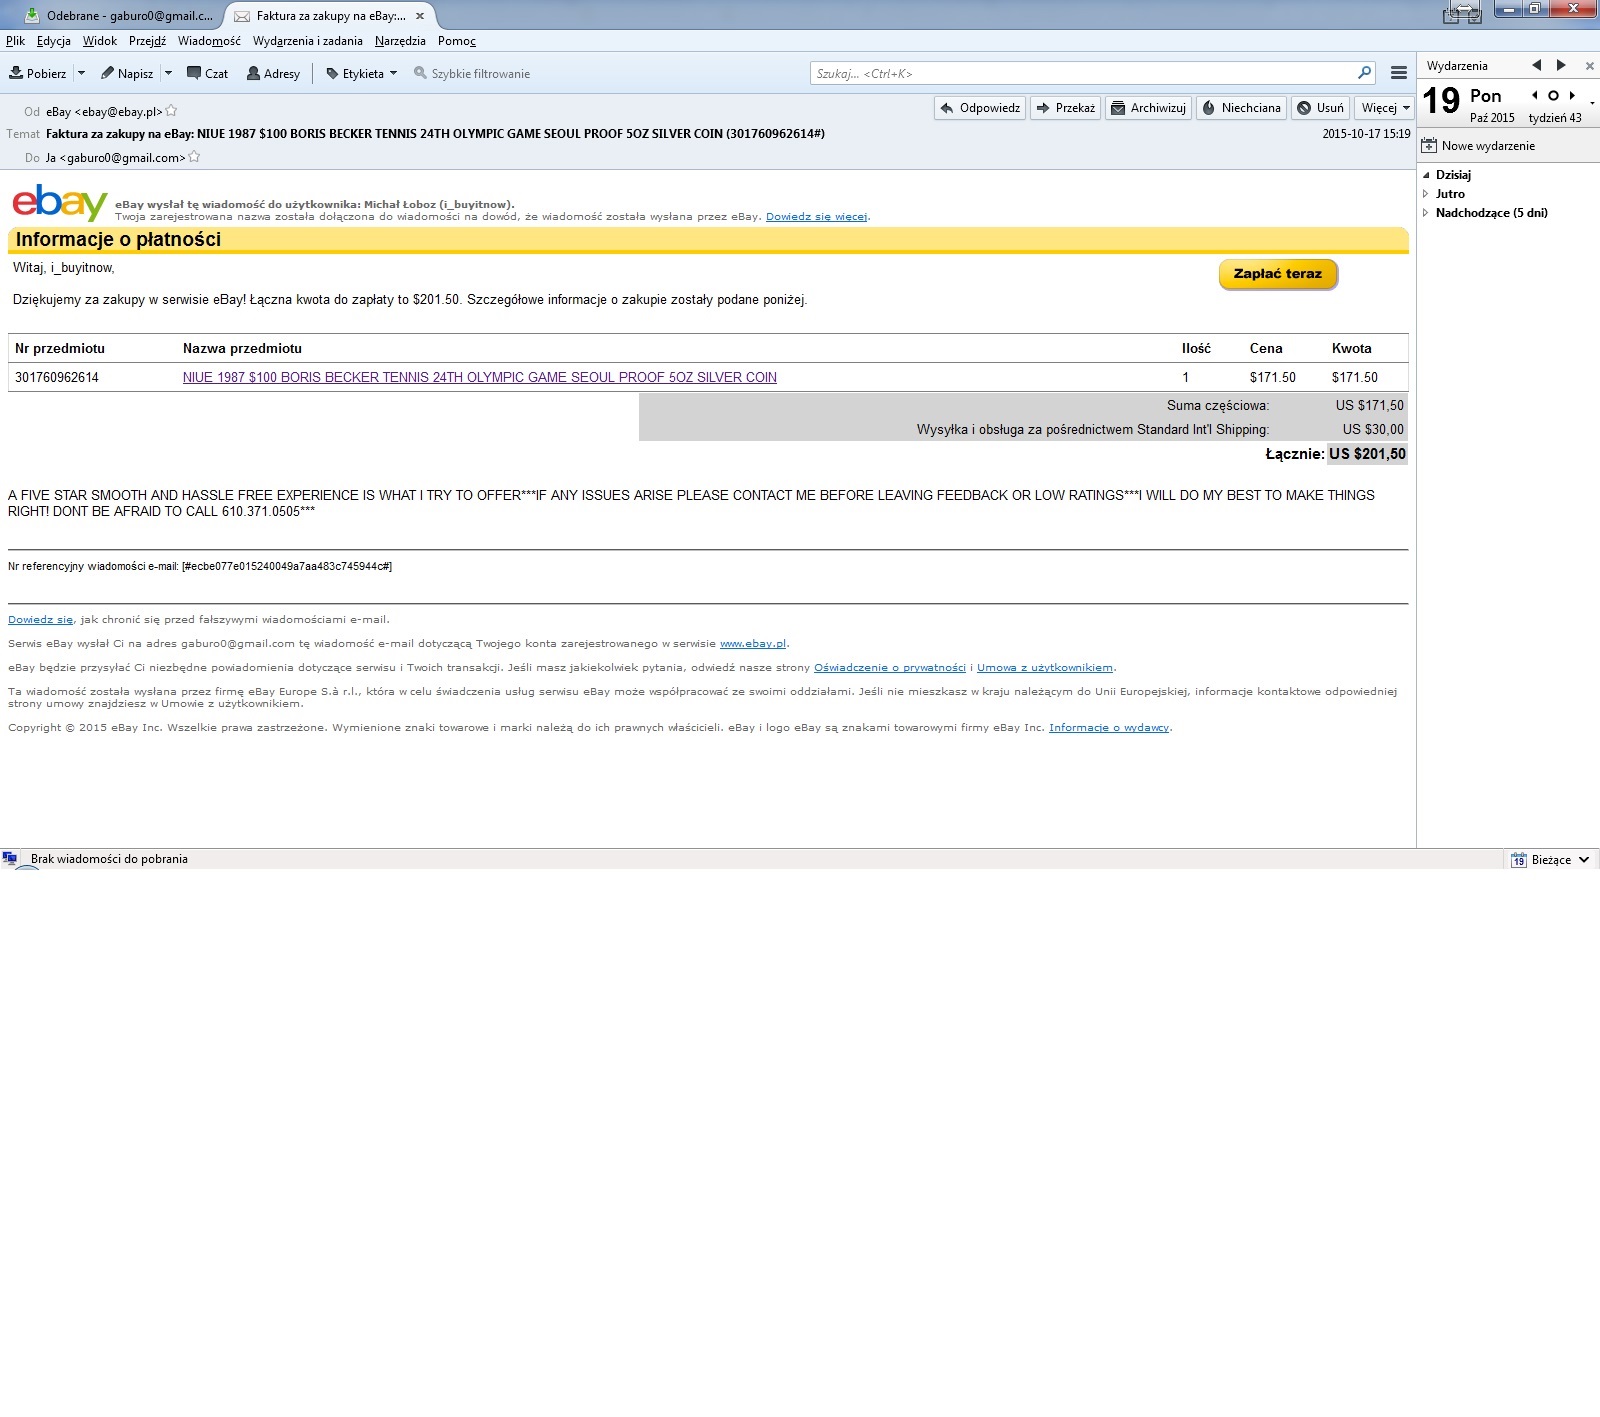The height and width of the screenshot is (1417, 1600).
Task: Open the Napisz dropdown arrow
Action: tap(168, 73)
